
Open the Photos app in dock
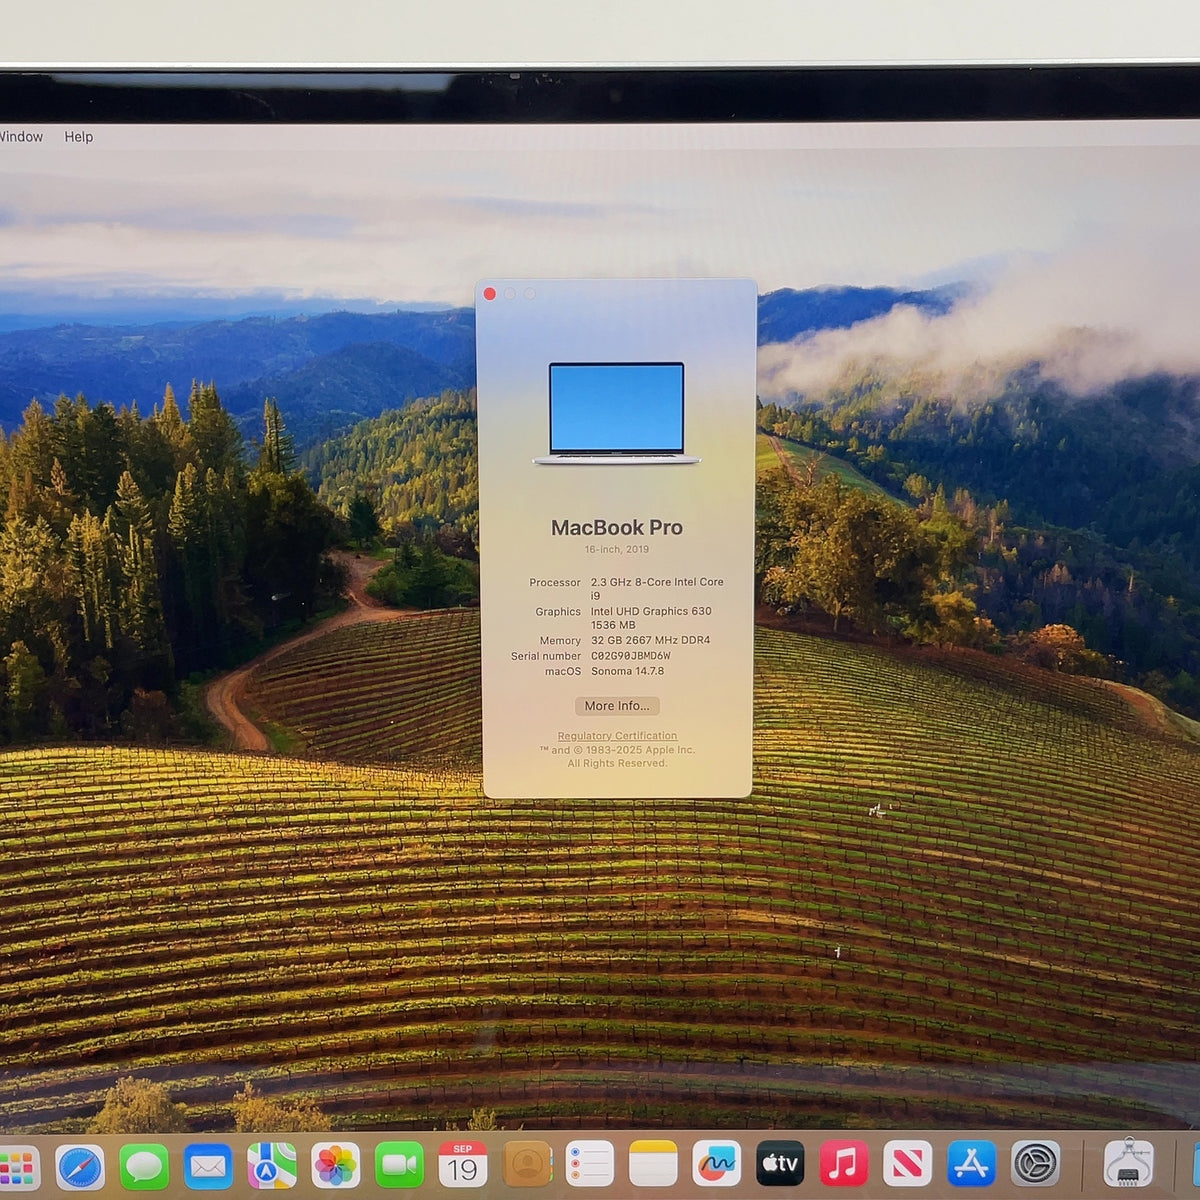click(336, 1166)
